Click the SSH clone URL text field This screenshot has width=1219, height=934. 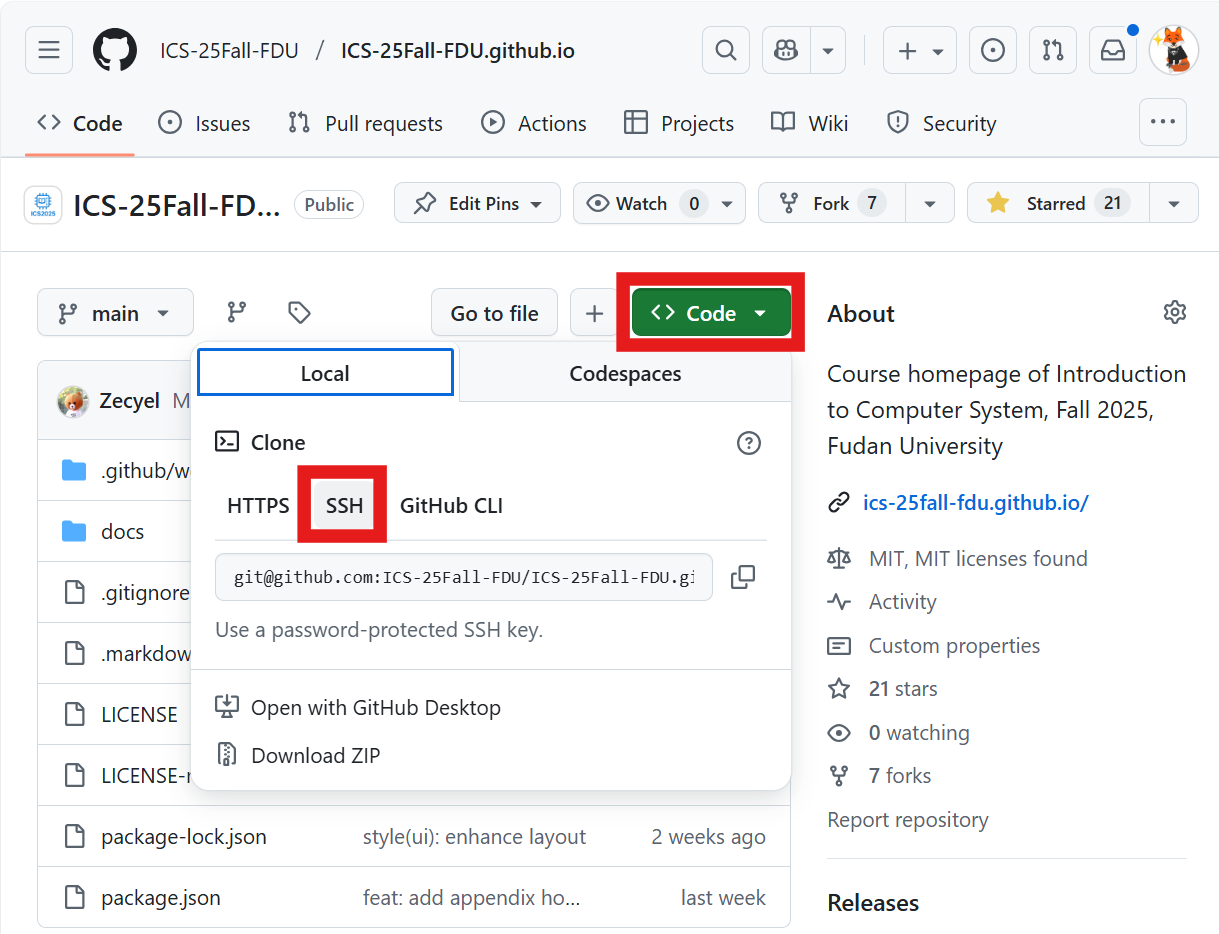tap(463, 578)
